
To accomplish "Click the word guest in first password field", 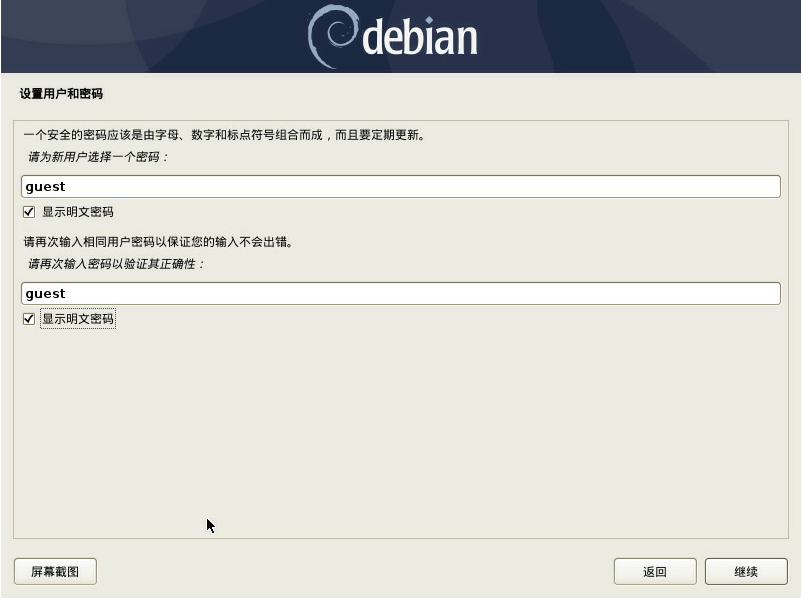I will click(x=46, y=187).
